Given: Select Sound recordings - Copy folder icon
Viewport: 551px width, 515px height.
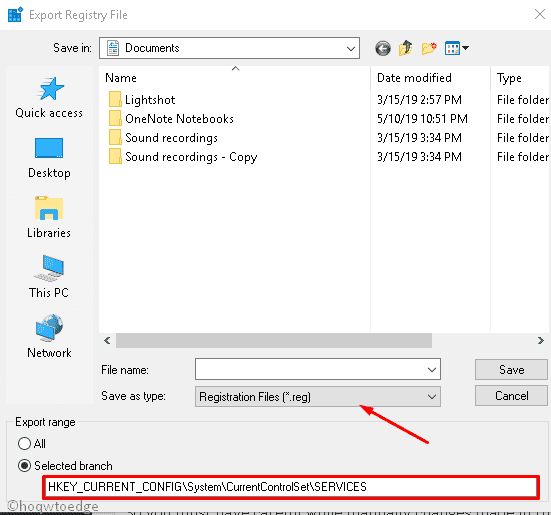Looking at the screenshot, I should (115, 156).
